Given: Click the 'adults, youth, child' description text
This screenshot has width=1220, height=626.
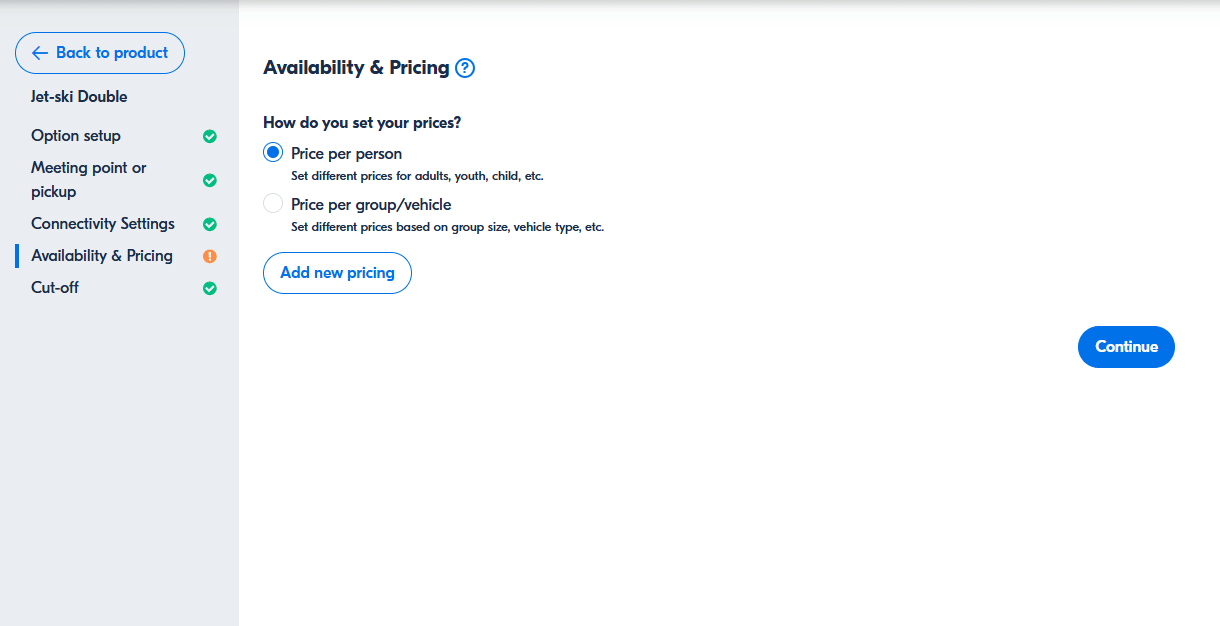Looking at the screenshot, I should 416,176.
